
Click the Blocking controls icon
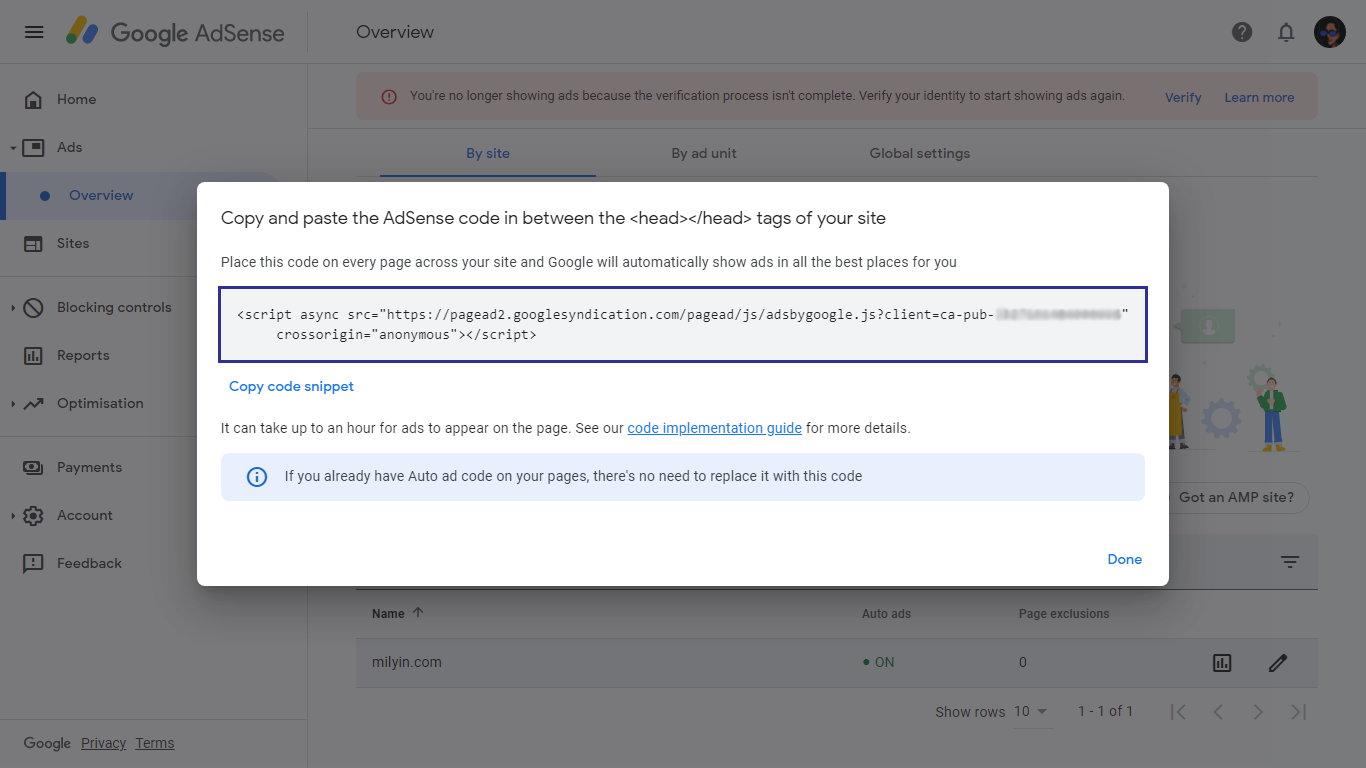tap(33, 307)
